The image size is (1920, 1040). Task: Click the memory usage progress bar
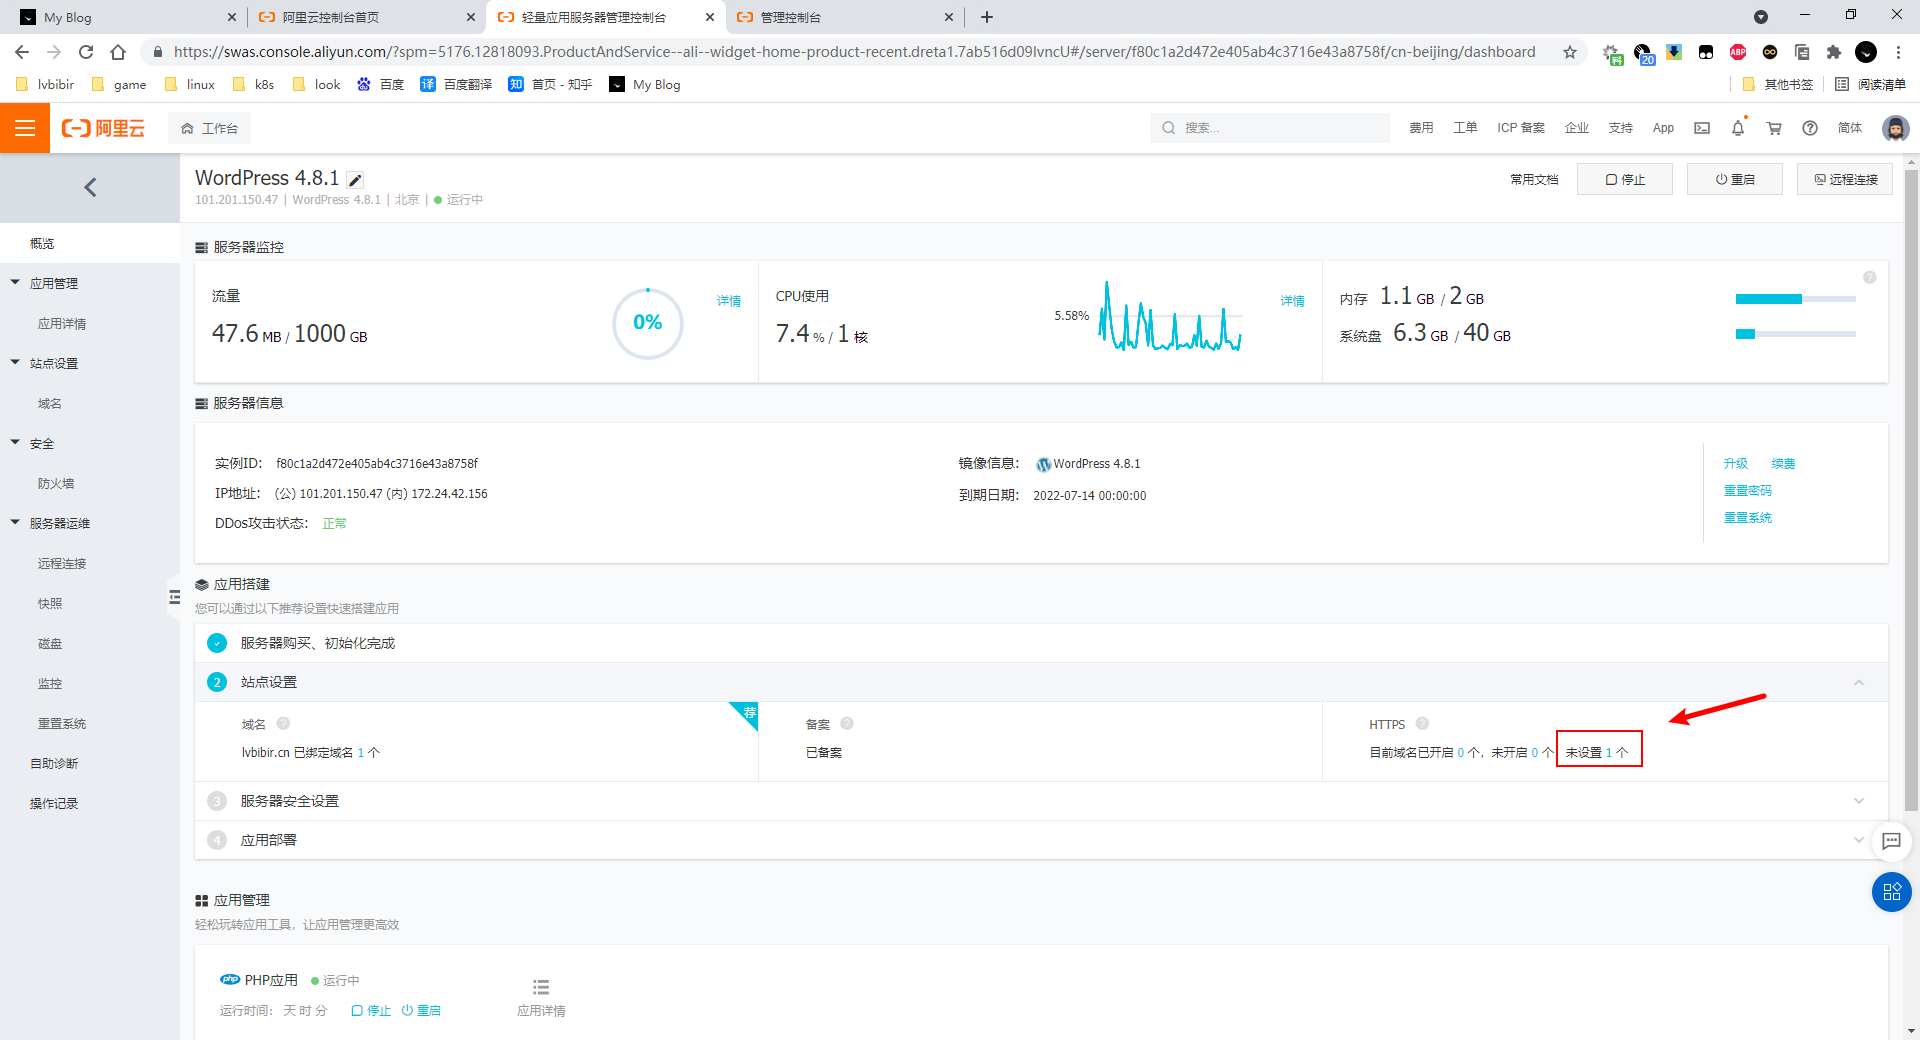[1795, 299]
